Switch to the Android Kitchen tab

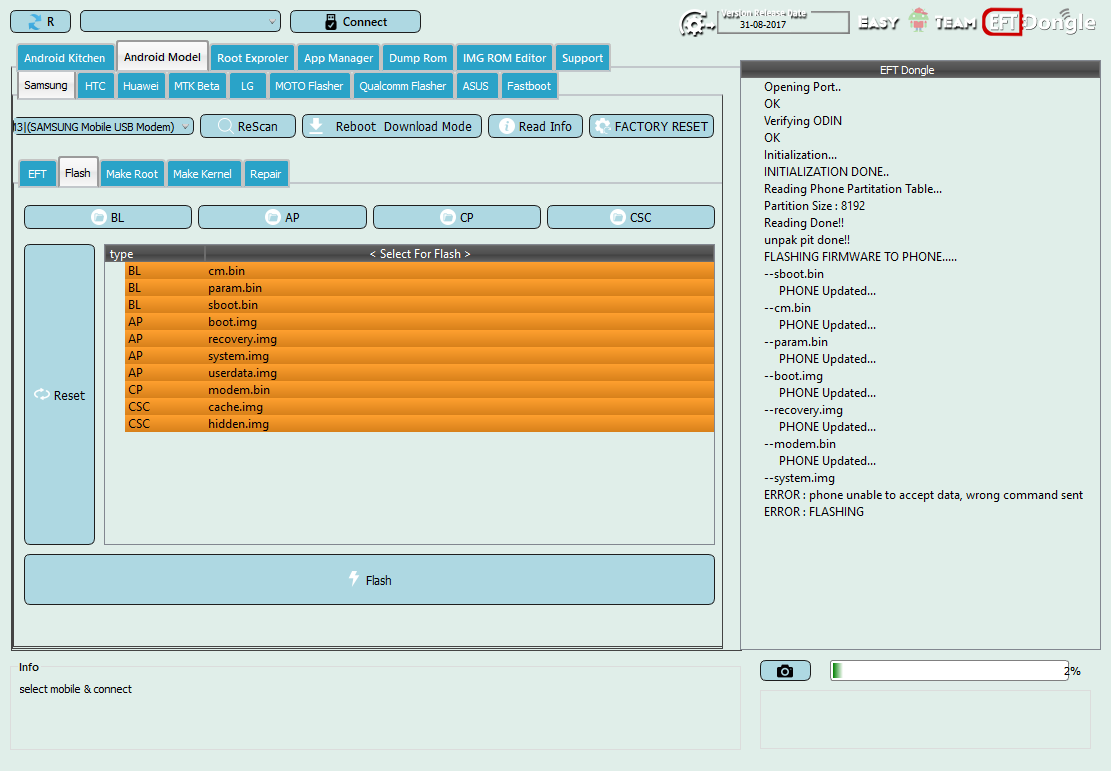[64, 58]
